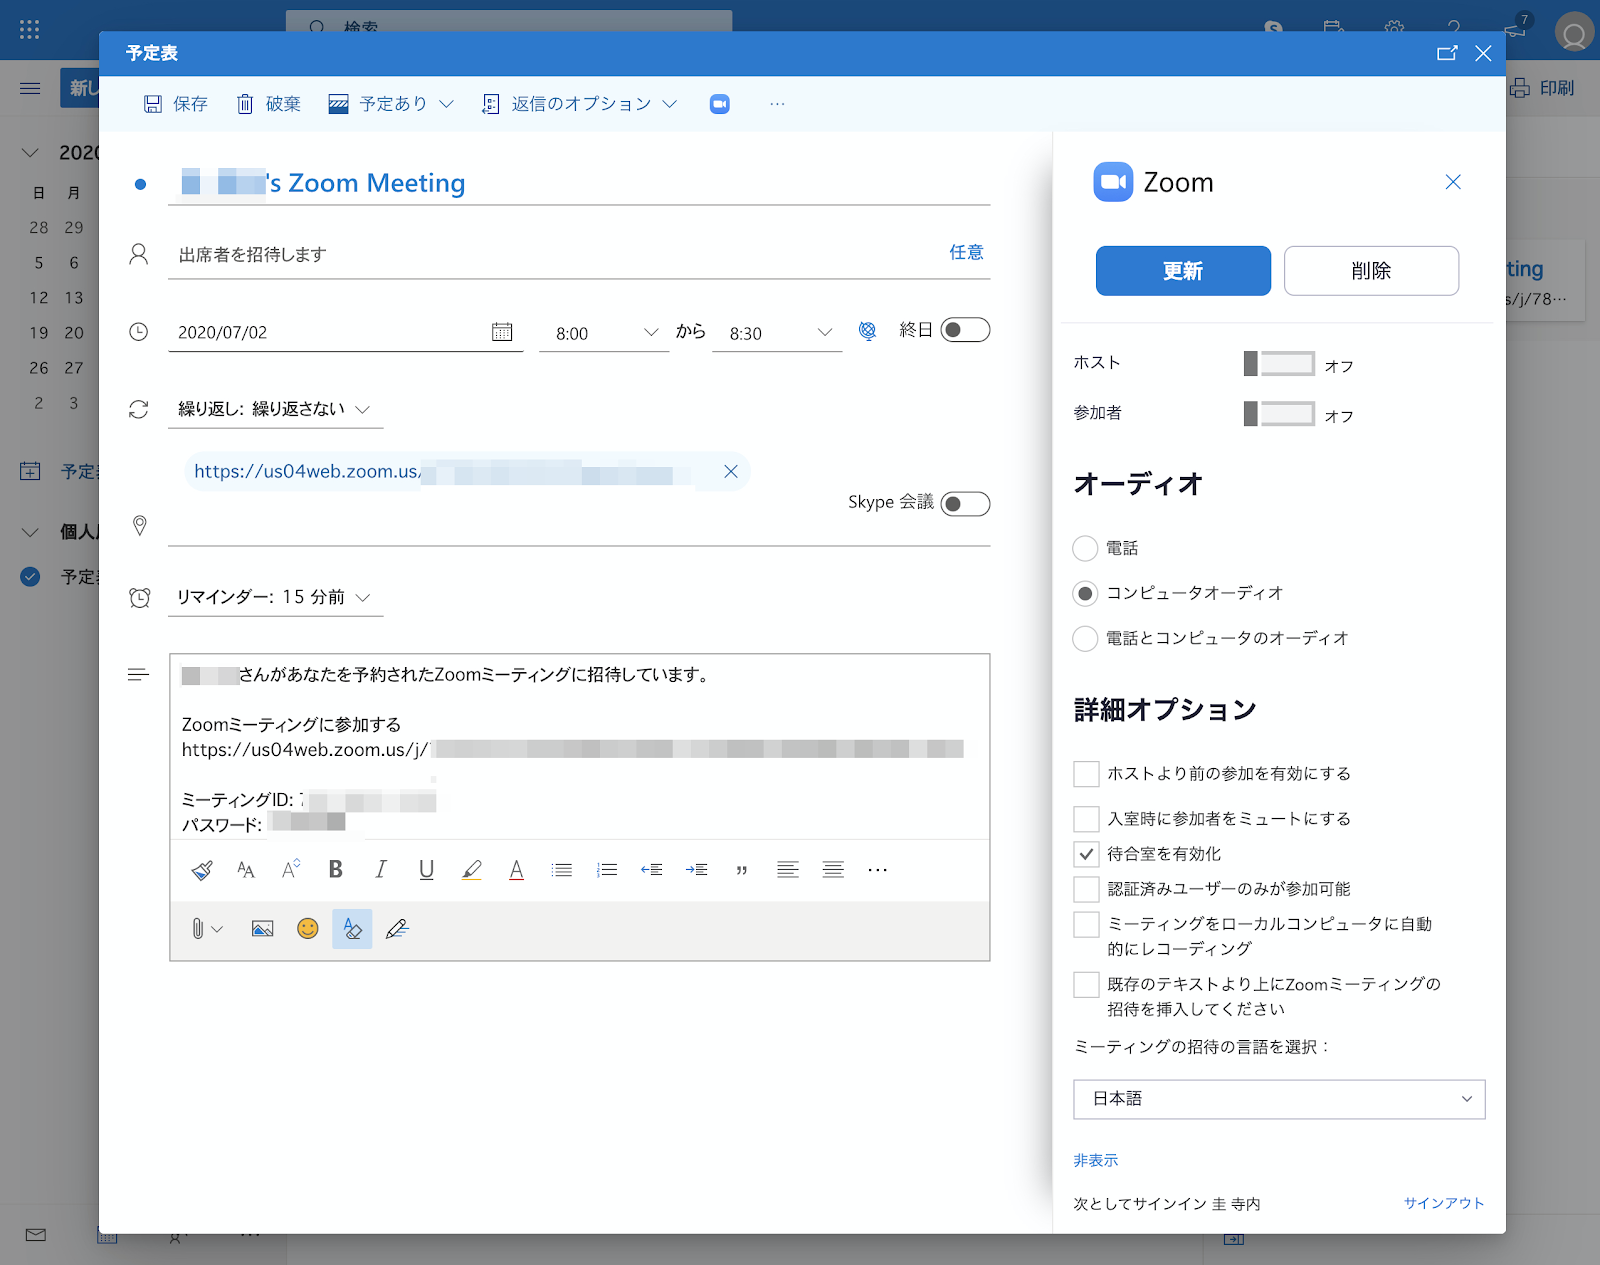Toggle underline formatting
The image size is (1600, 1265).
click(426, 870)
